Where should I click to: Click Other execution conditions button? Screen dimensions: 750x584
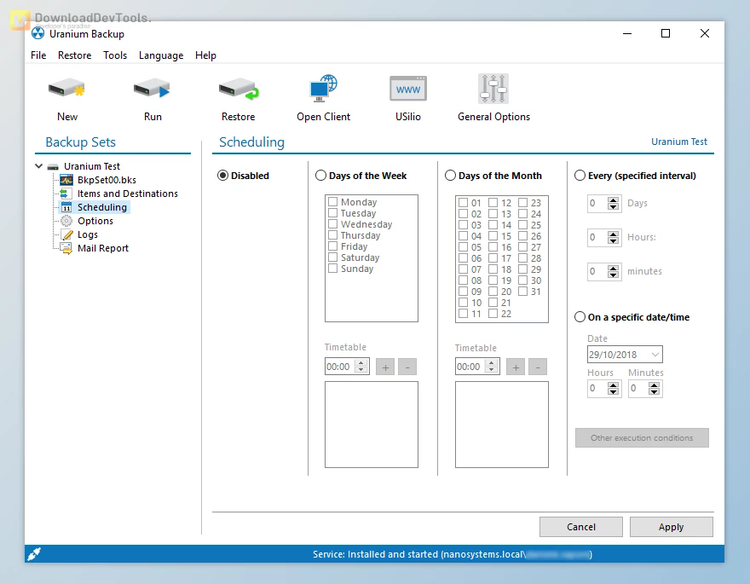pos(641,438)
